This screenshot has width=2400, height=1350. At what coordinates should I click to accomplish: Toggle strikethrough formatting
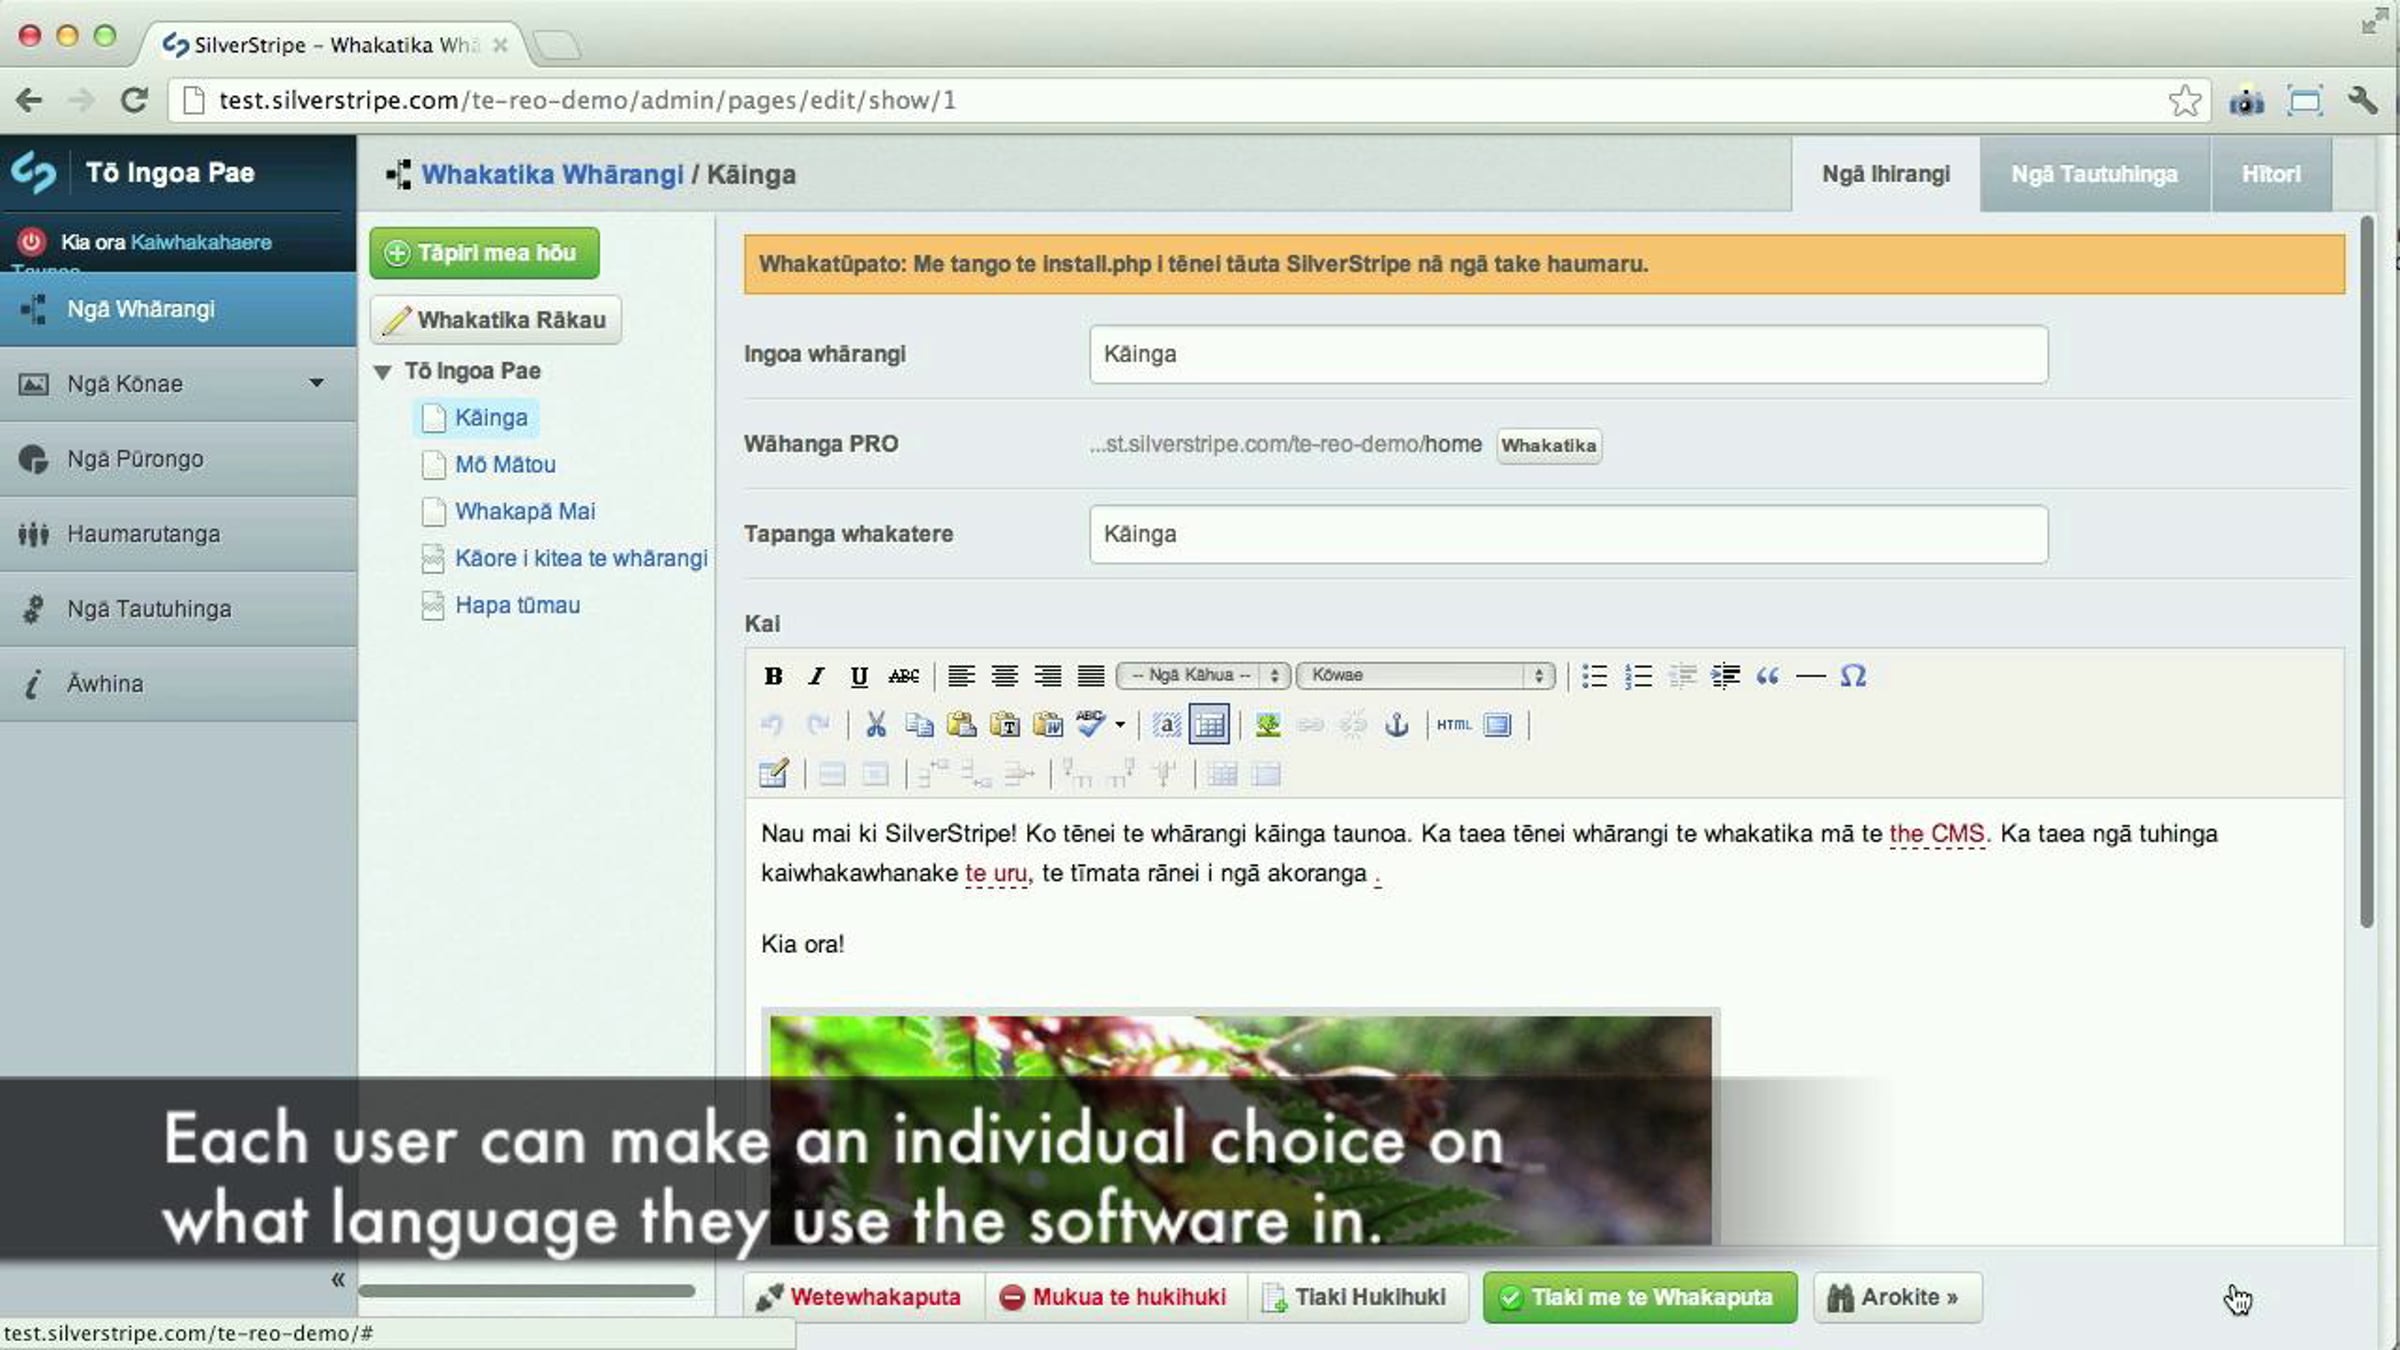903,676
